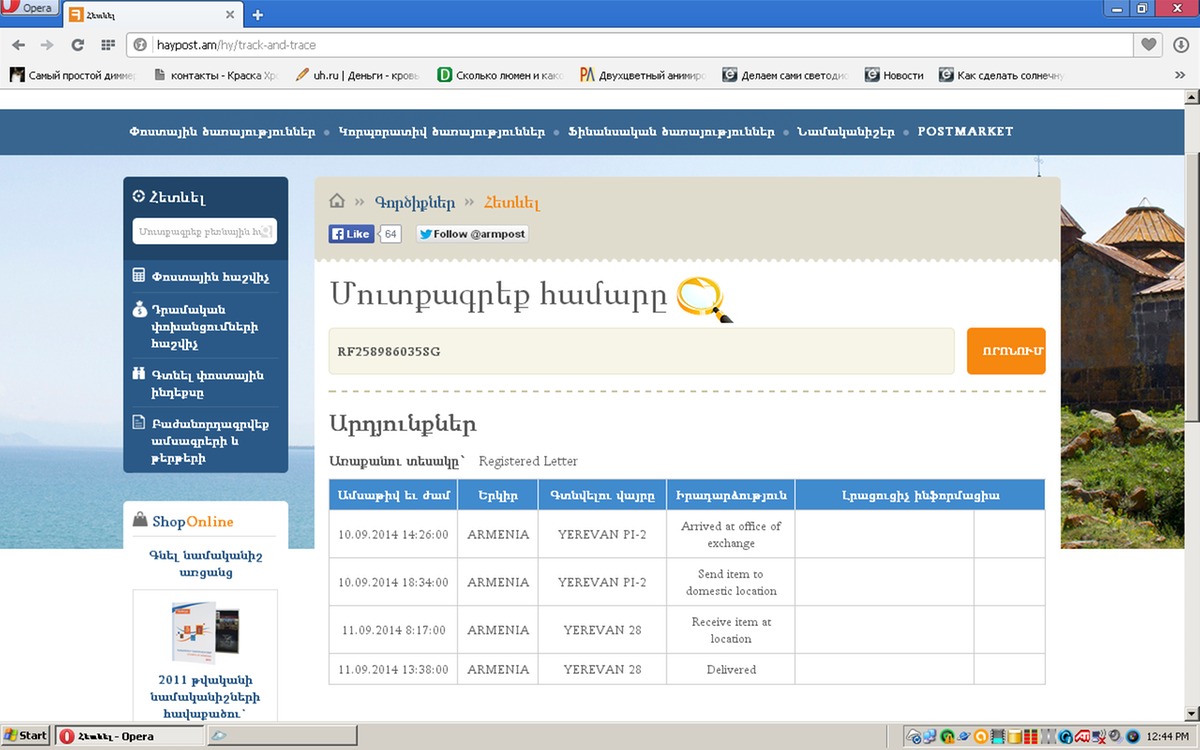
Task: Open the Speed Dial grid icon
Action: (108, 45)
